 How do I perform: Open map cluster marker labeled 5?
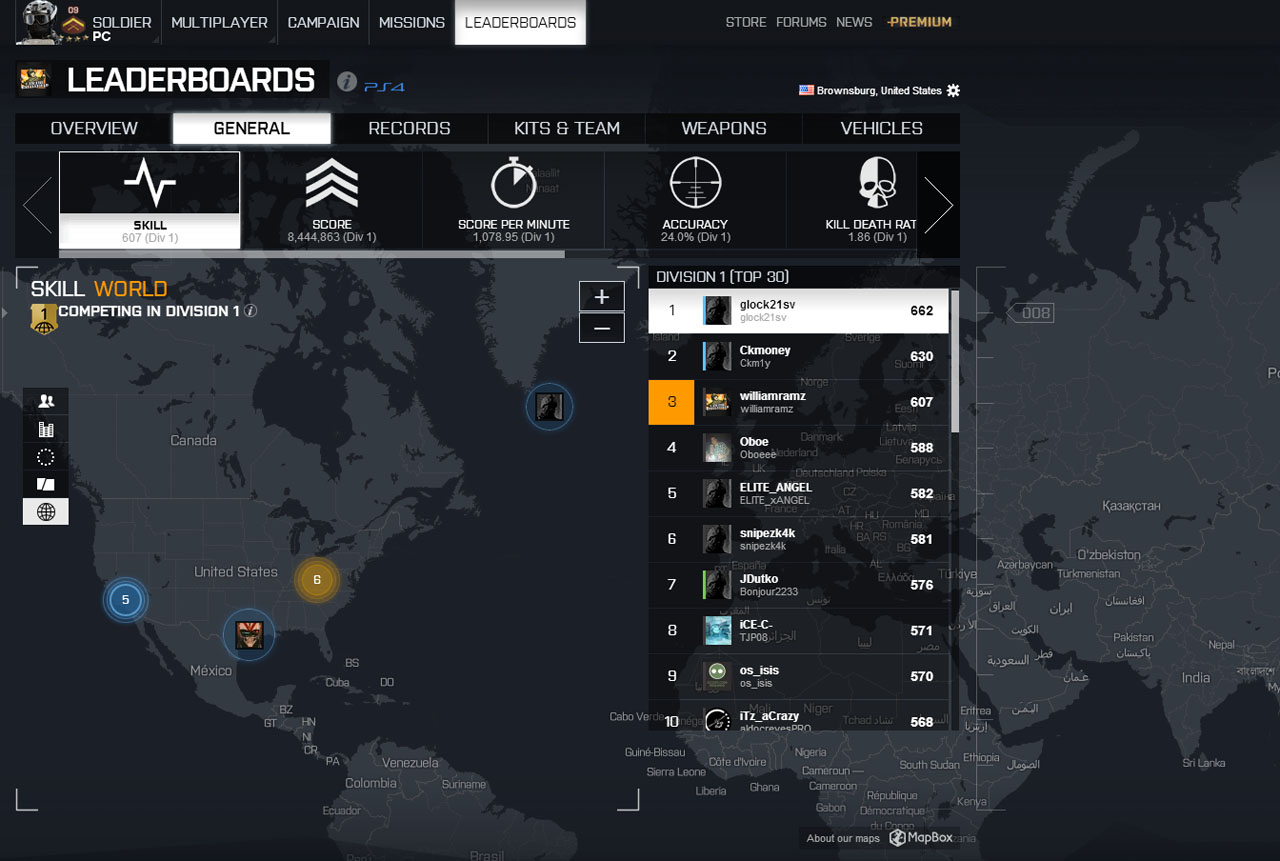click(x=125, y=600)
